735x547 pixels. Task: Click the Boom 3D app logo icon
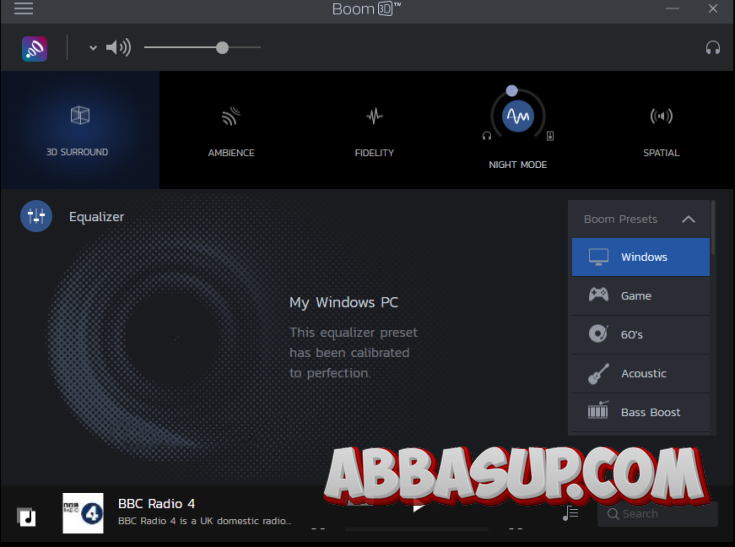point(34,49)
